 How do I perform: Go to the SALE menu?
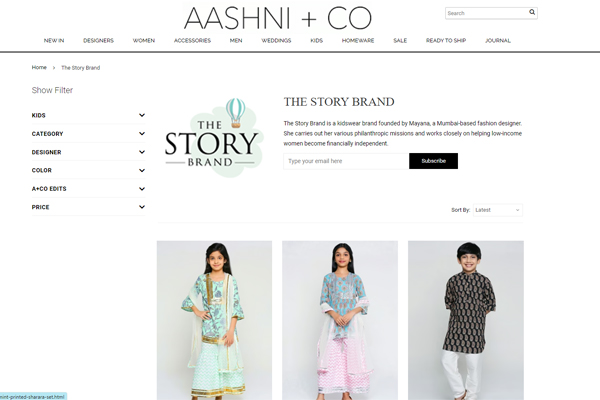(400, 40)
